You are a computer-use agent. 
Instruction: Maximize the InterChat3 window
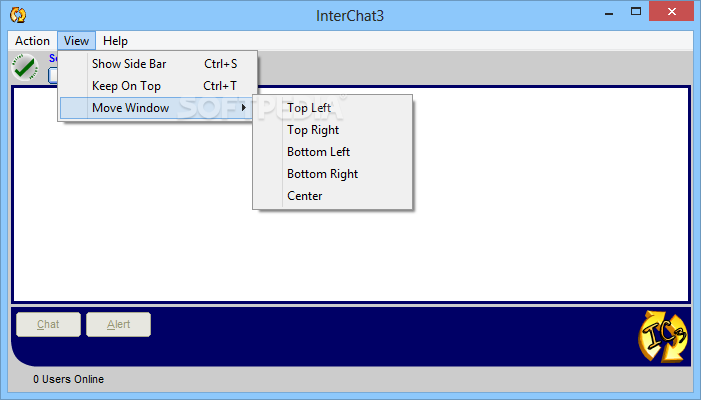636,12
